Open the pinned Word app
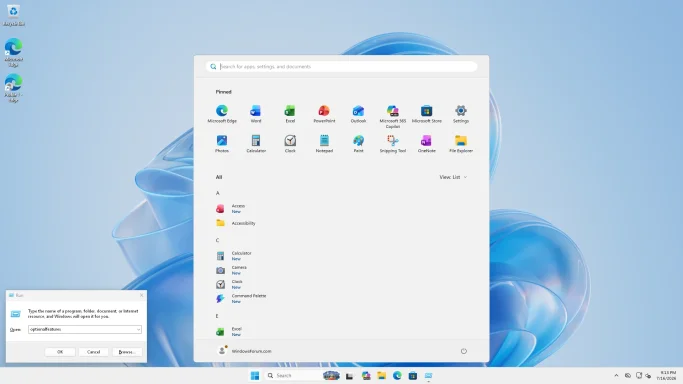This screenshot has width=683, height=384. tap(256, 114)
